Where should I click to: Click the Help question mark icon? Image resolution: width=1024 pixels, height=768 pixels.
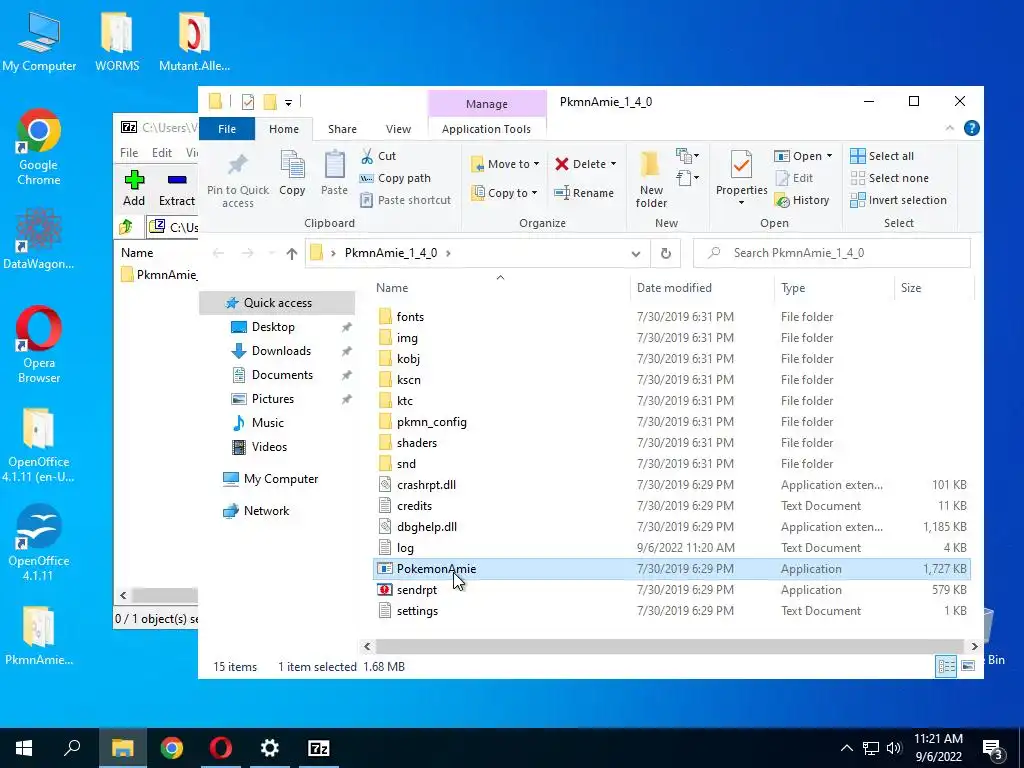pos(971,129)
